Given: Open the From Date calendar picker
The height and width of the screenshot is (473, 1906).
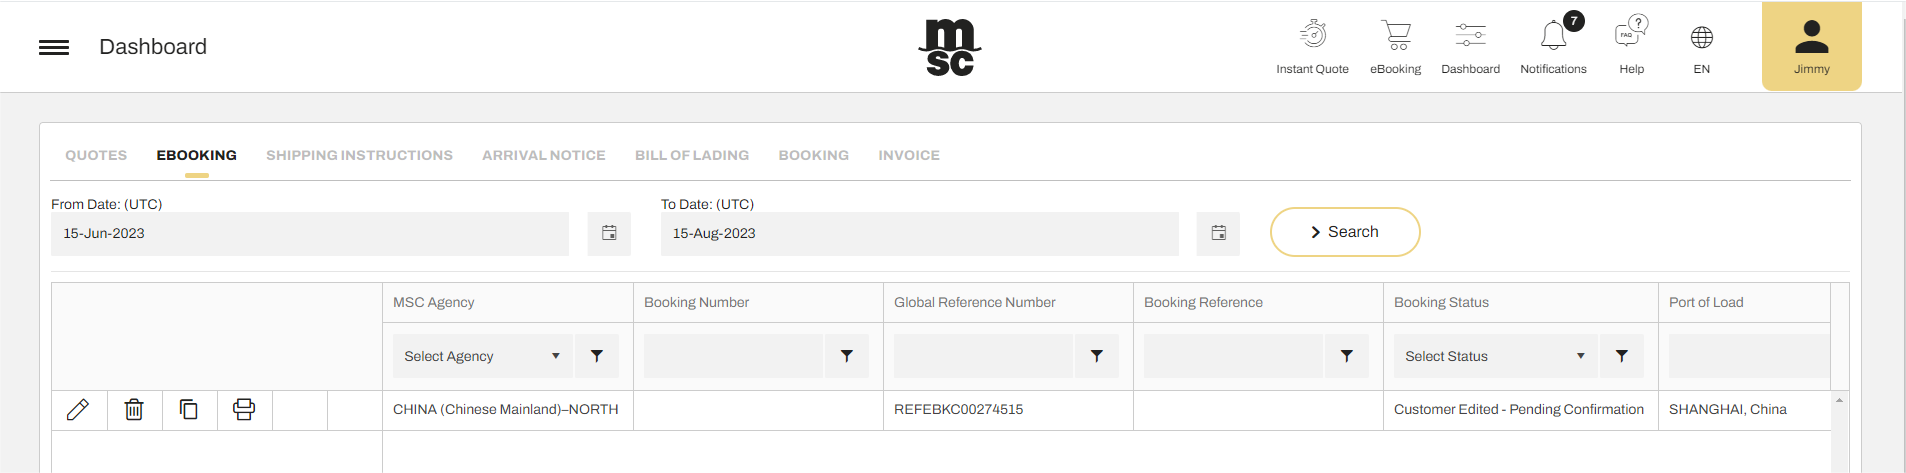Looking at the screenshot, I should click(609, 233).
